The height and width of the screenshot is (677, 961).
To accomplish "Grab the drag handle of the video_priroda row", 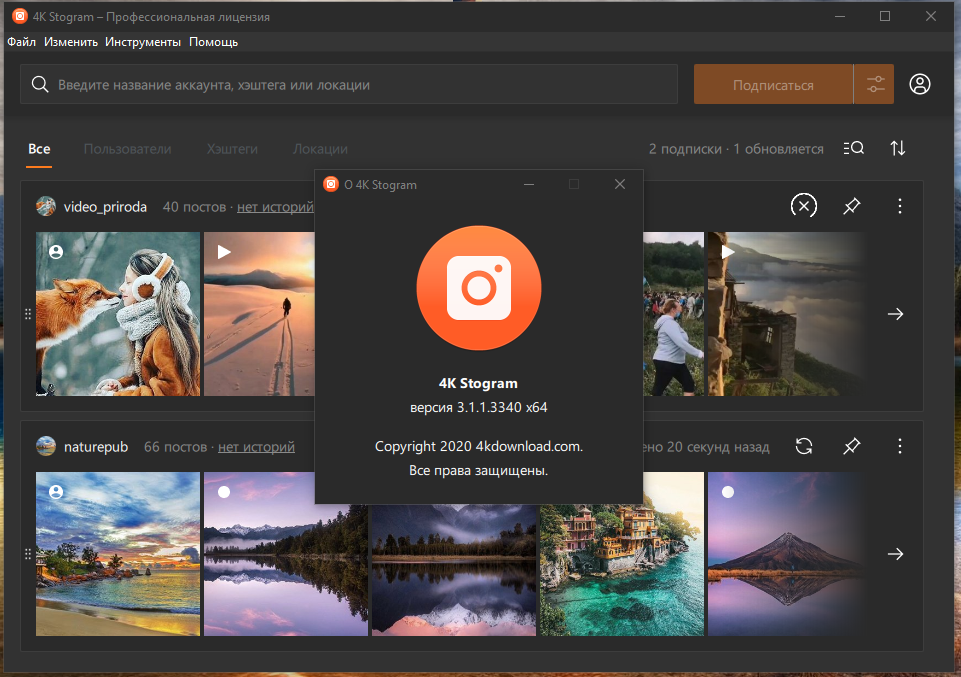I will [x=28, y=314].
